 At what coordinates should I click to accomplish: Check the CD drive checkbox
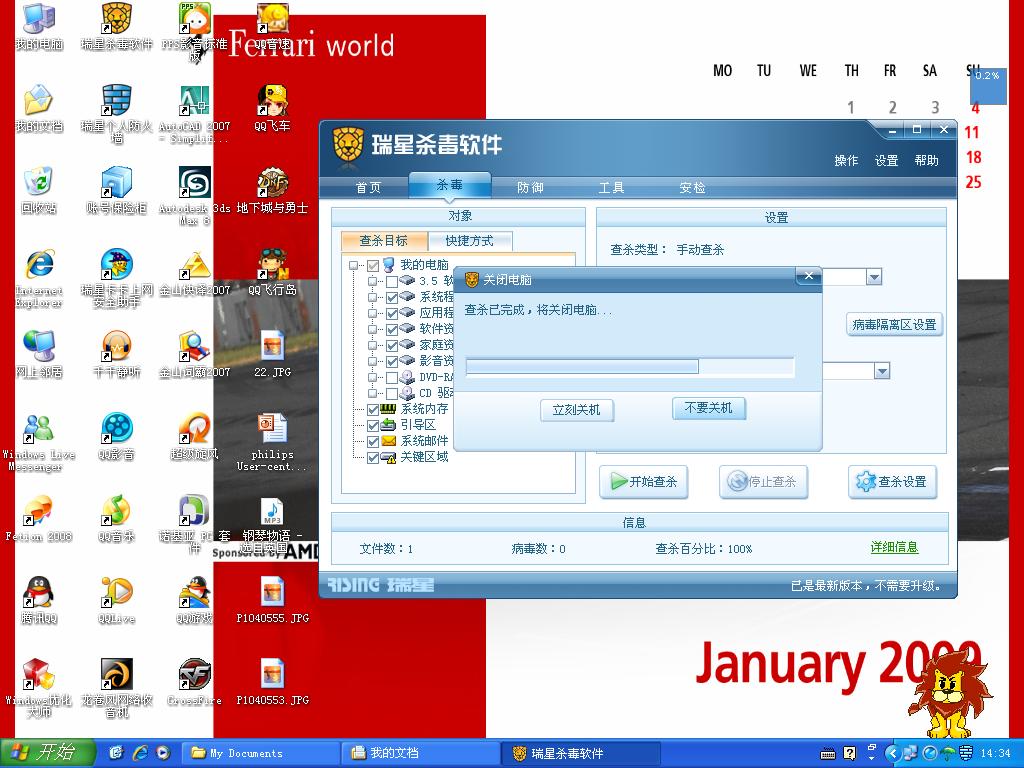(x=392, y=394)
